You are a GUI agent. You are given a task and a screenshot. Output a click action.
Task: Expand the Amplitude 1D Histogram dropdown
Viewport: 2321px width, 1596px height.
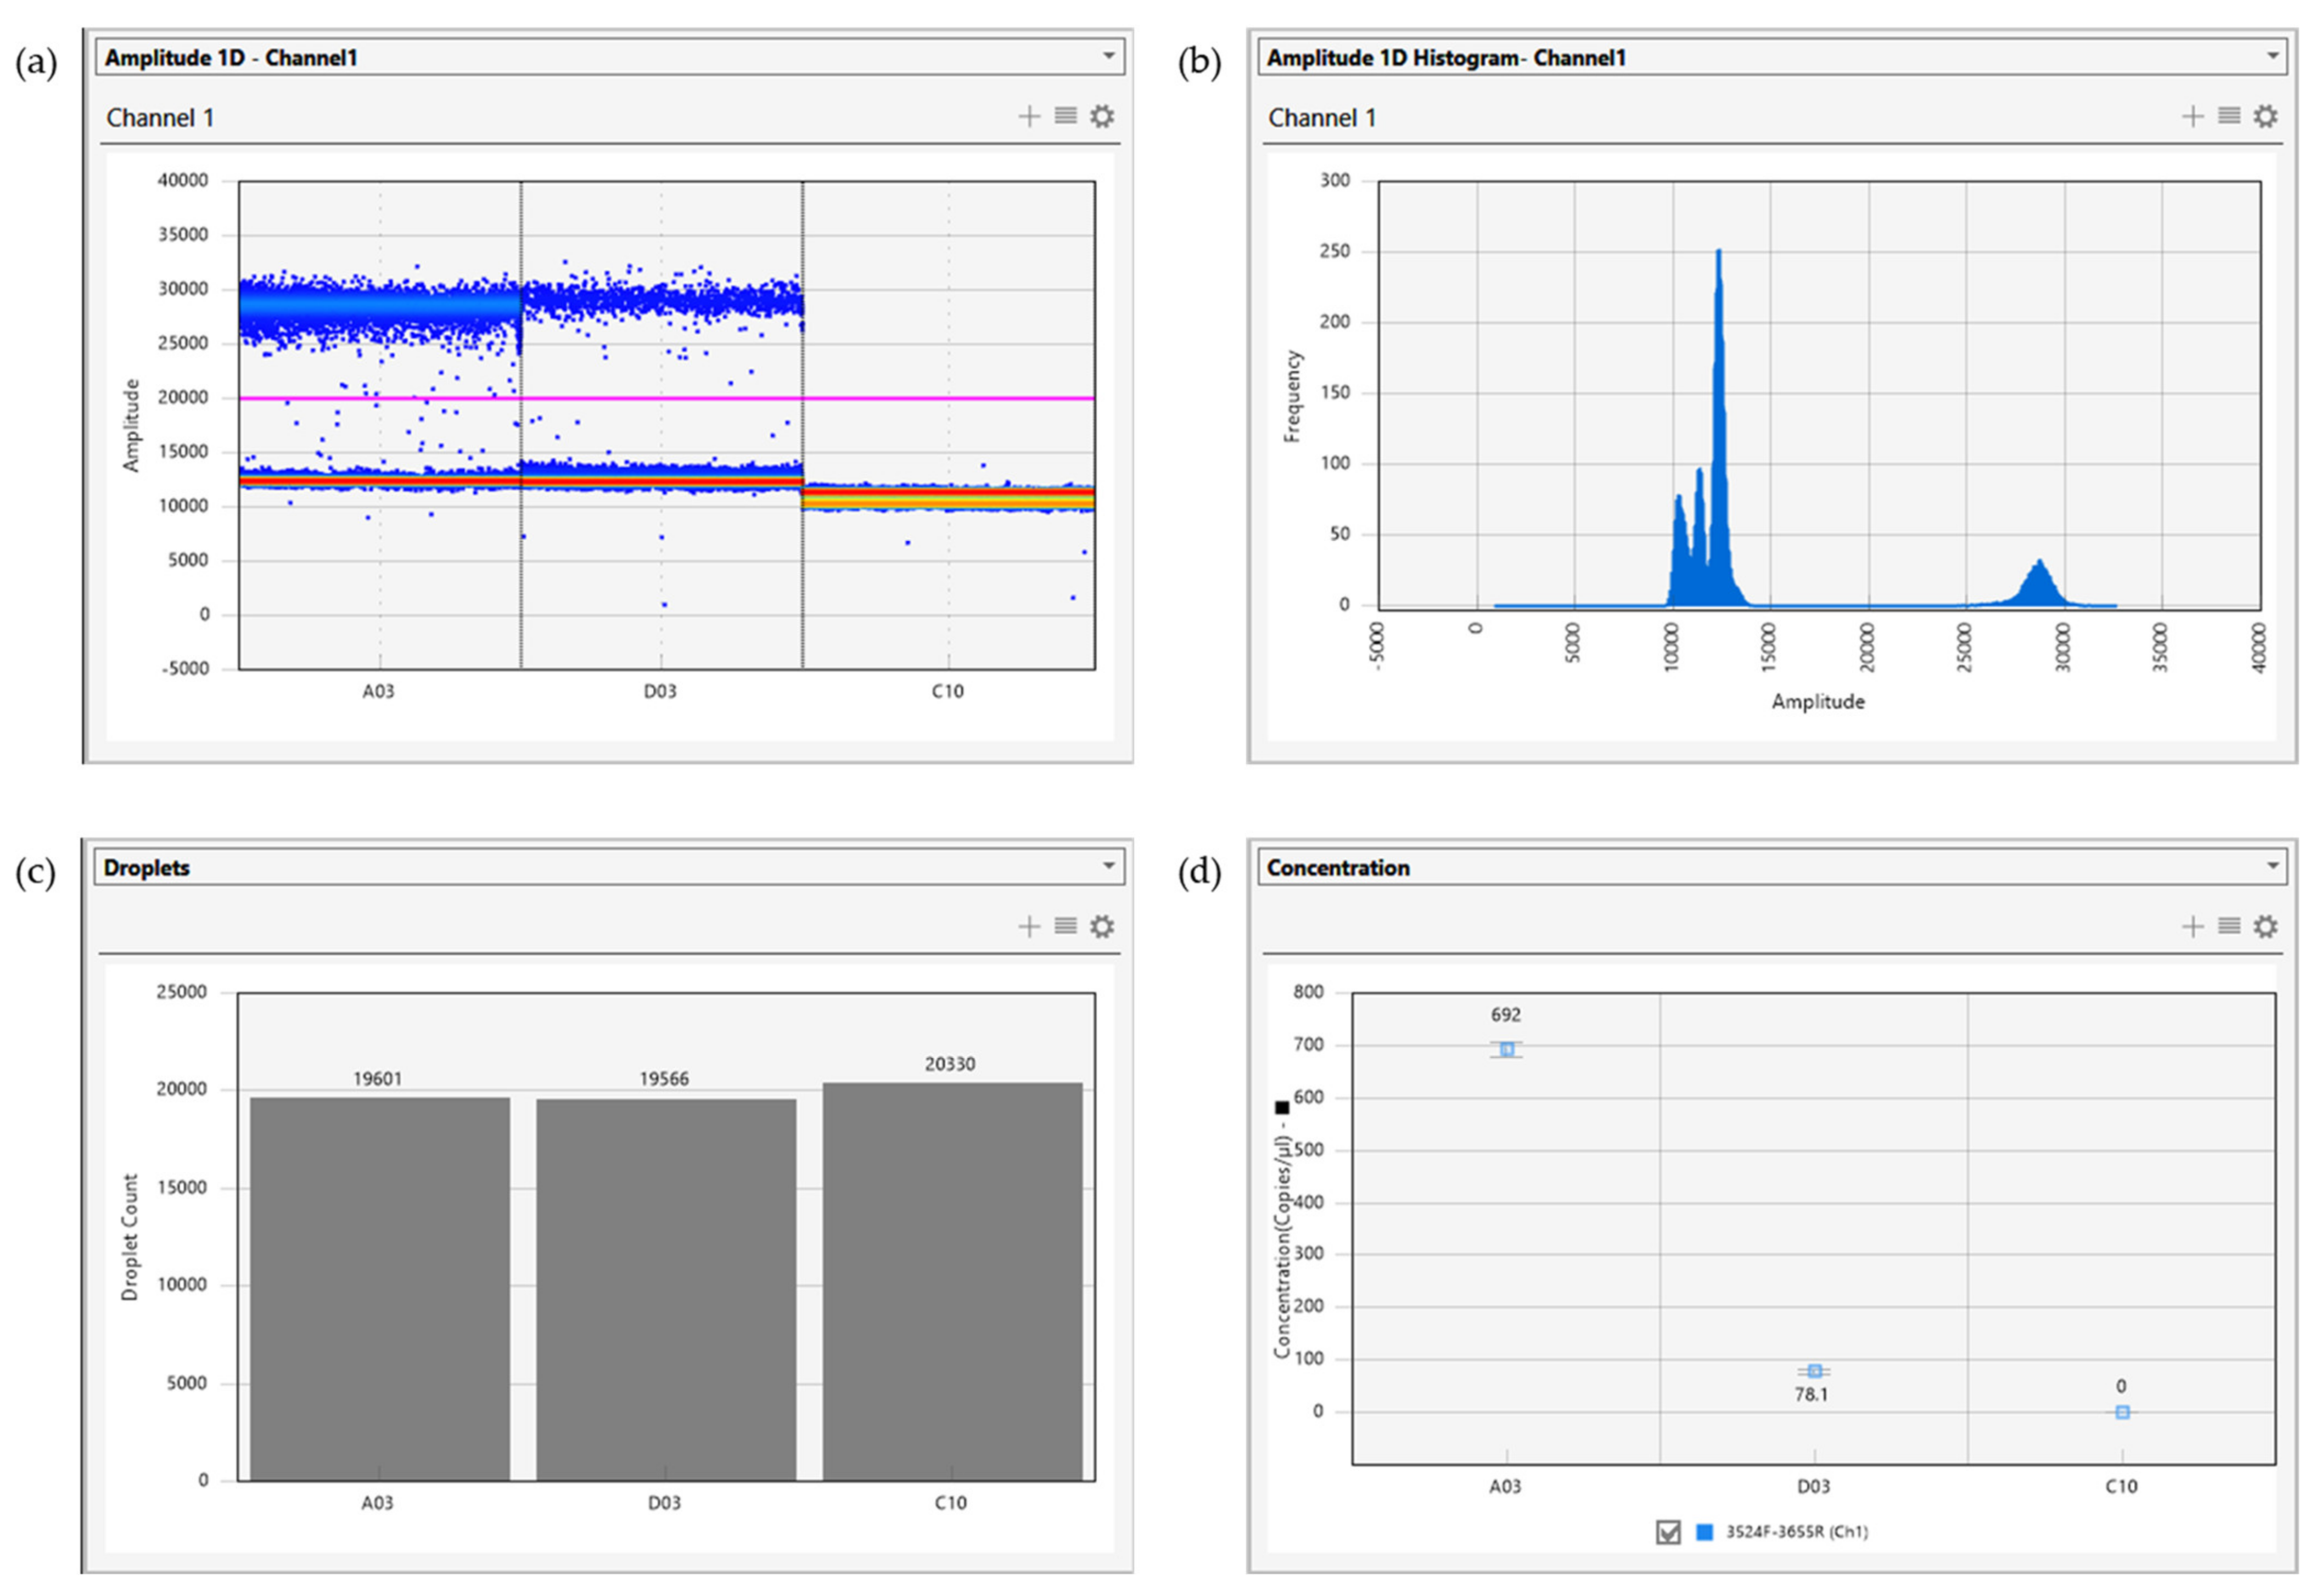pyautogui.click(x=2272, y=56)
